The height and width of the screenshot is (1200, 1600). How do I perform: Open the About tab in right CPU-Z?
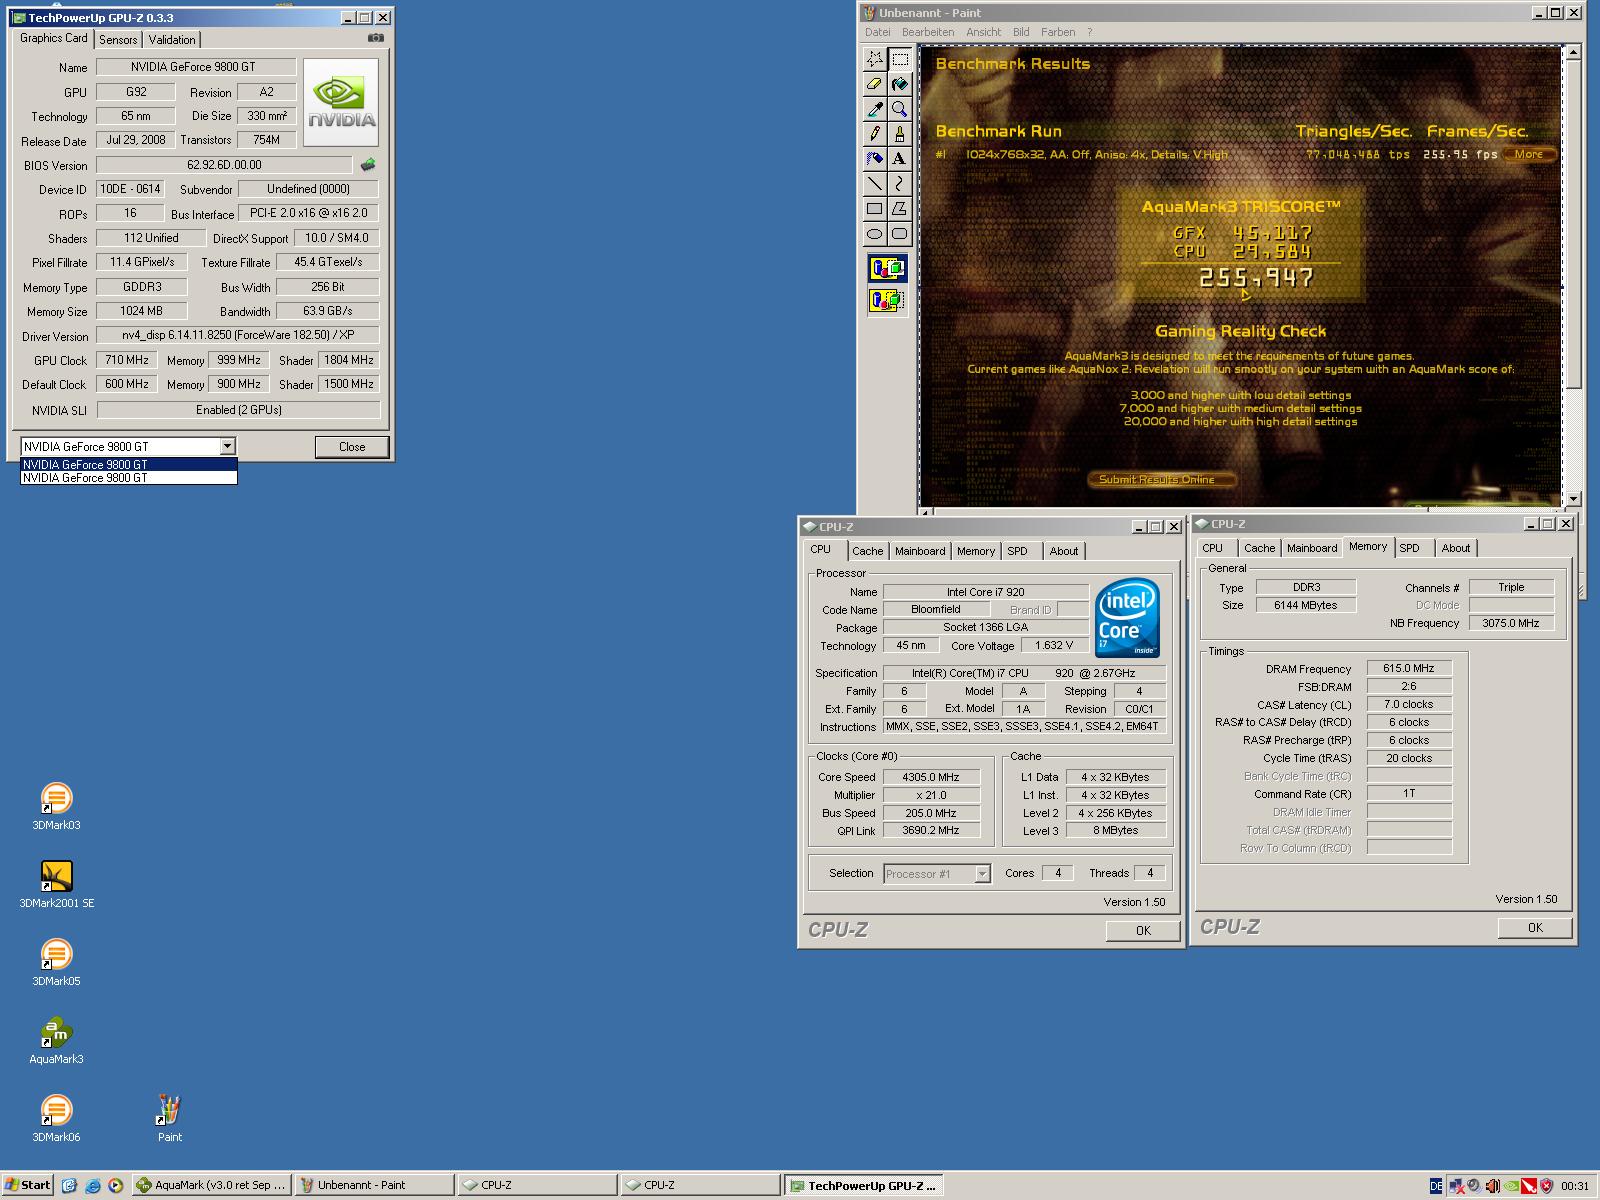coord(1456,548)
